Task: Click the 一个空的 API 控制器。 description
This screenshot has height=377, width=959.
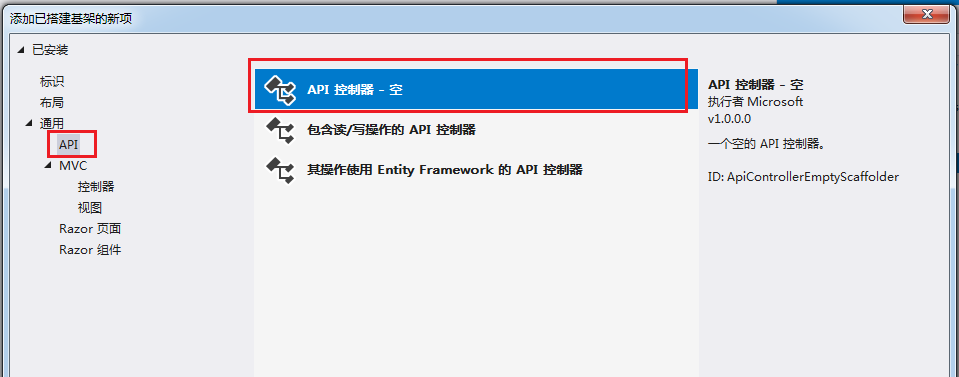Action: [767, 145]
